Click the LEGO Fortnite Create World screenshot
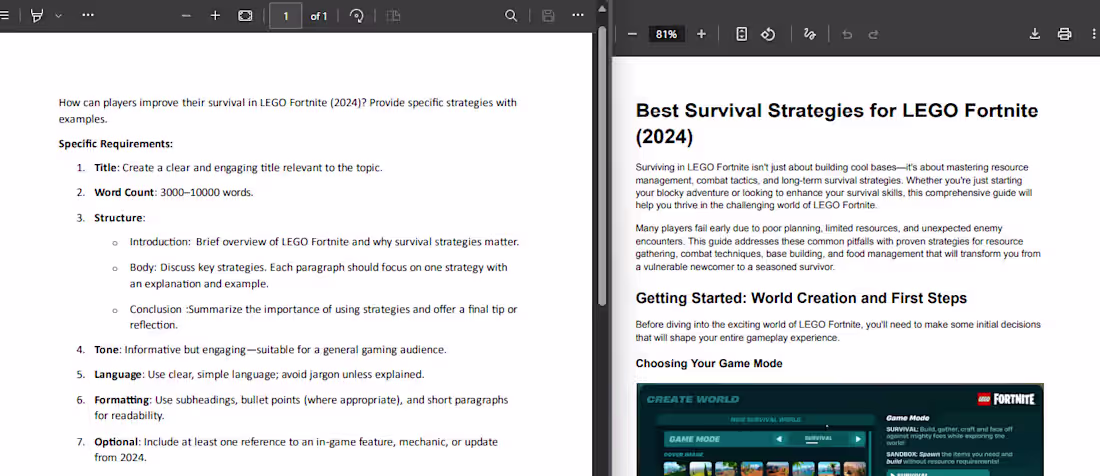 840,429
